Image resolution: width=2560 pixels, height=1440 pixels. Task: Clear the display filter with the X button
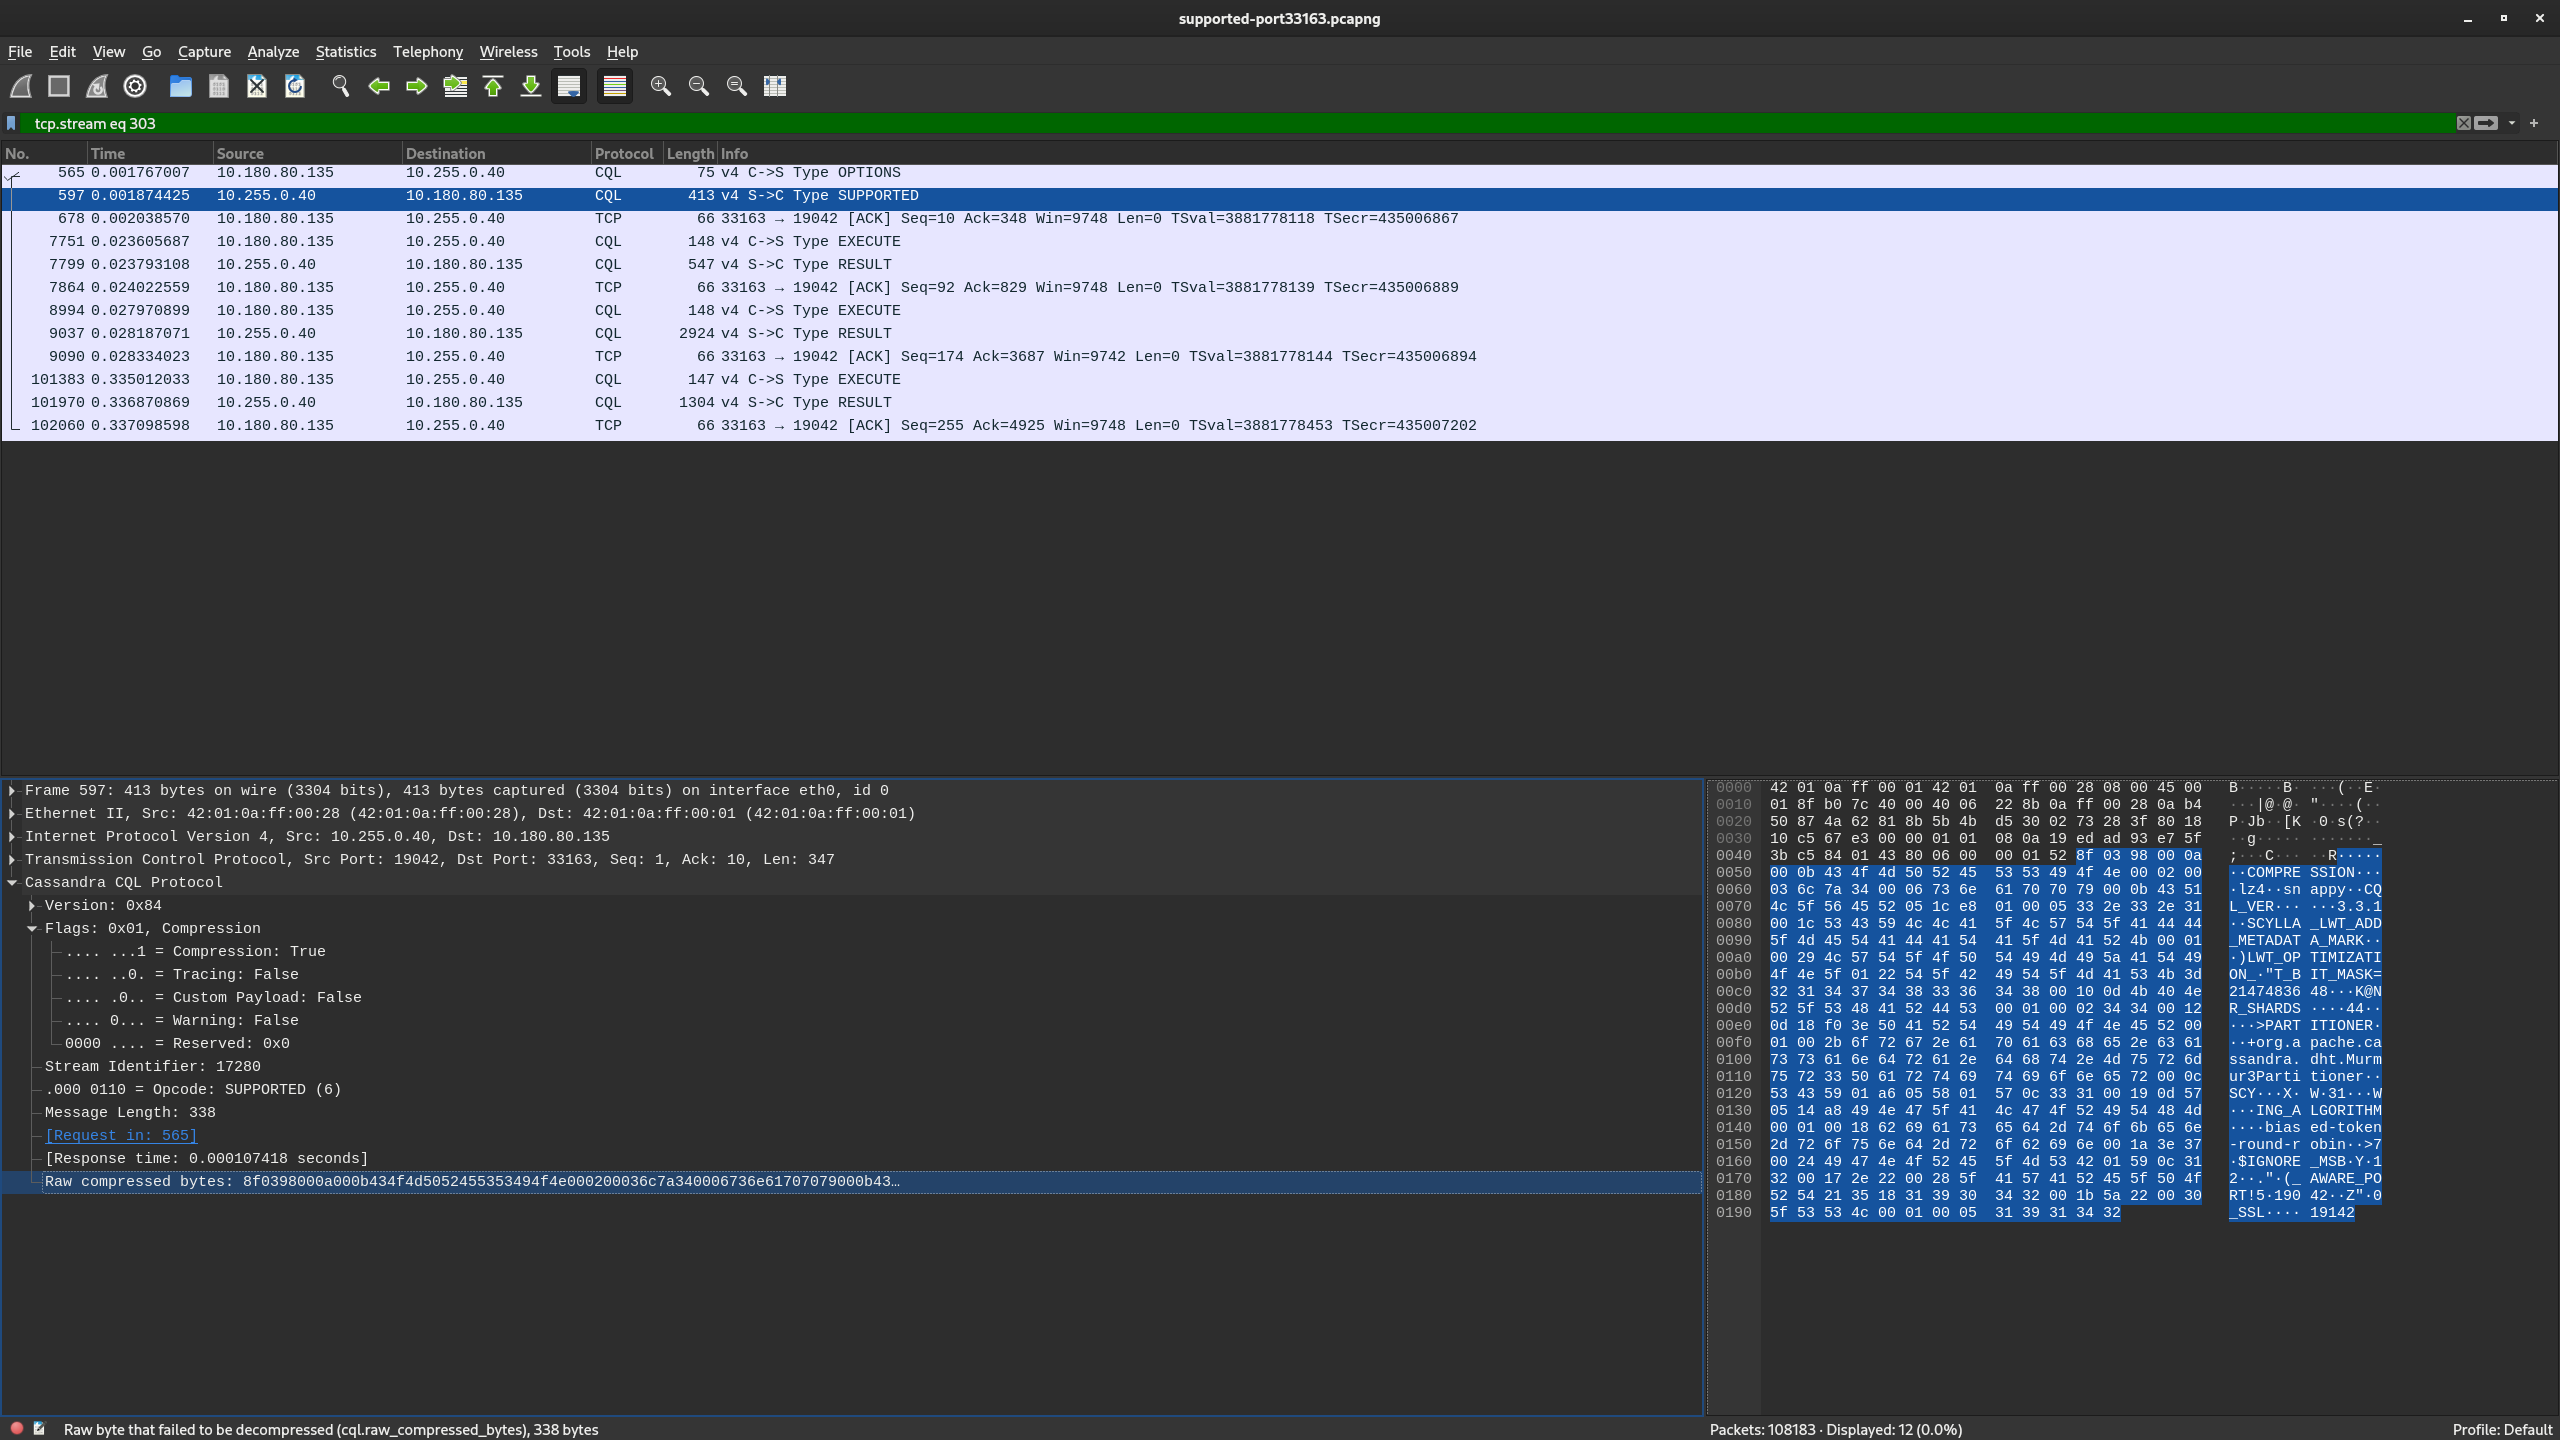point(2465,123)
